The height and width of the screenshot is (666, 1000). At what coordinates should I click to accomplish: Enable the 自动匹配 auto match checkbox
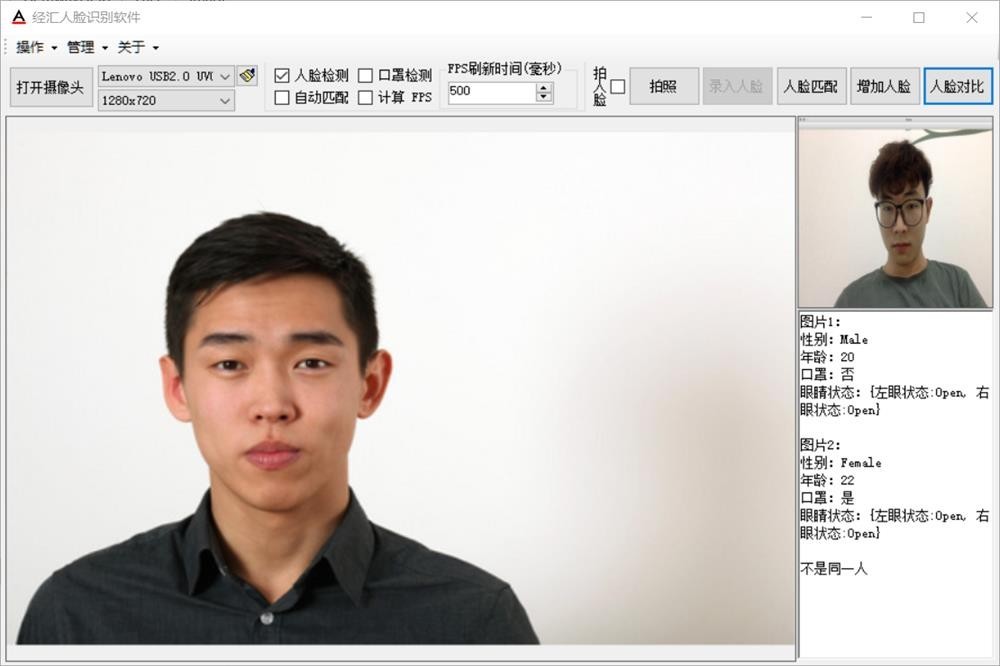pyautogui.click(x=282, y=97)
